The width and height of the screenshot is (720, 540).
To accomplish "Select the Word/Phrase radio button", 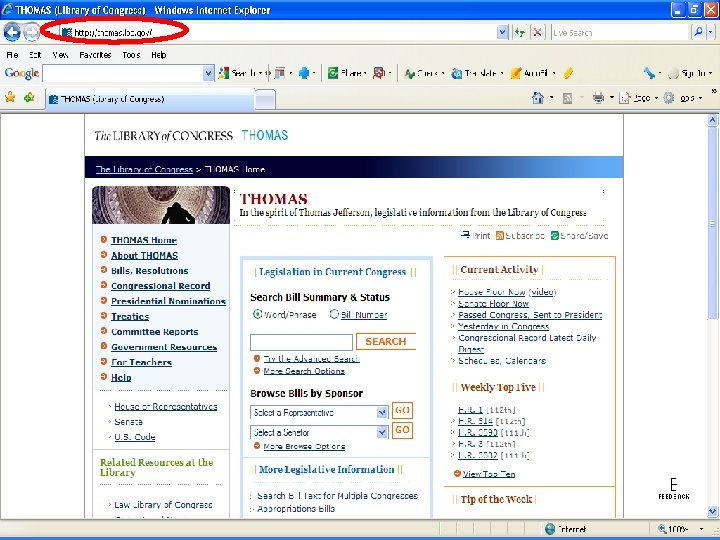I will click(257, 314).
